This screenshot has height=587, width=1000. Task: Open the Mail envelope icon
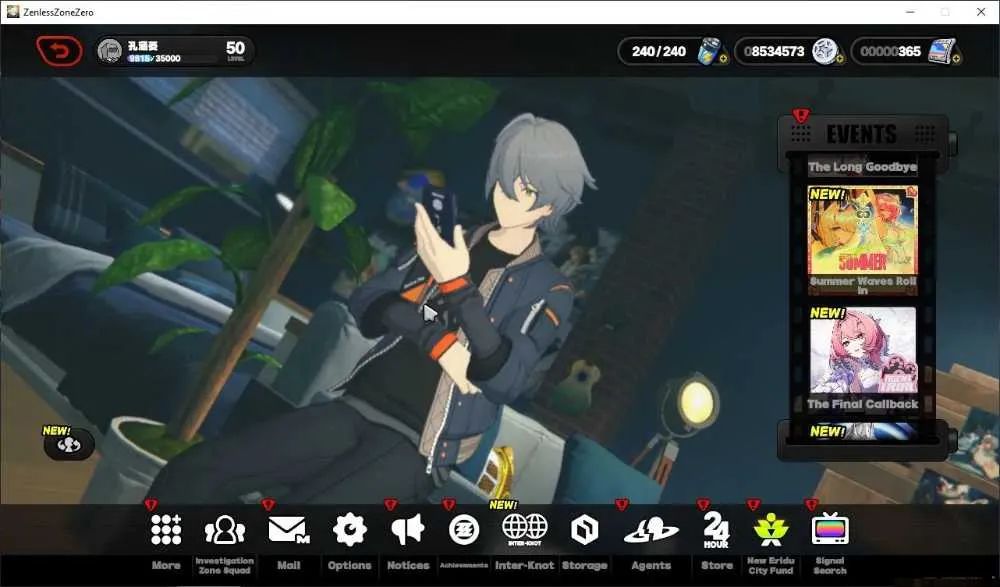(x=288, y=530)
